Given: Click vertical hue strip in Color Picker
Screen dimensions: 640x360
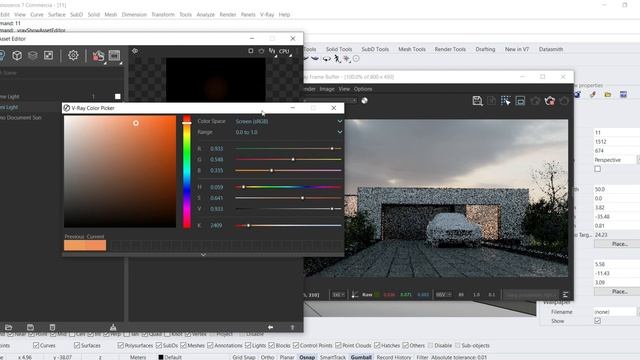Looking at the screenshot, I should [x=187, y=172].
